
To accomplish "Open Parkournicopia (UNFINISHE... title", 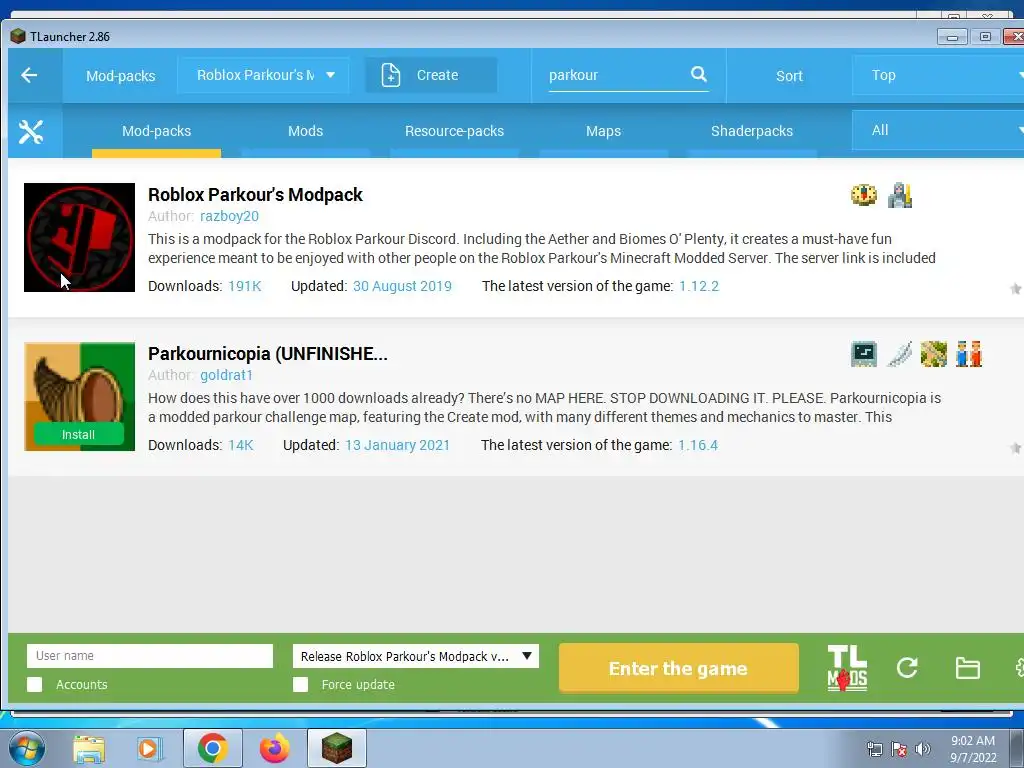I will point(268,353).
